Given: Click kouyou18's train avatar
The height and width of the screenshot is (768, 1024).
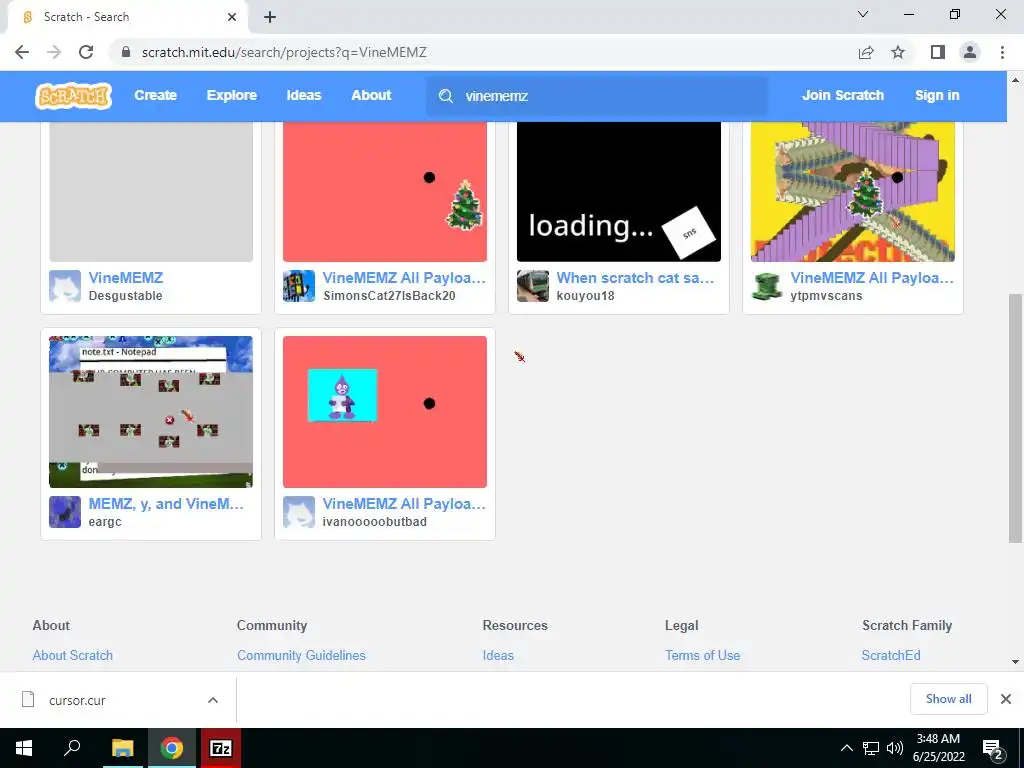Looking at the screenshot, I should coord(533,286).
